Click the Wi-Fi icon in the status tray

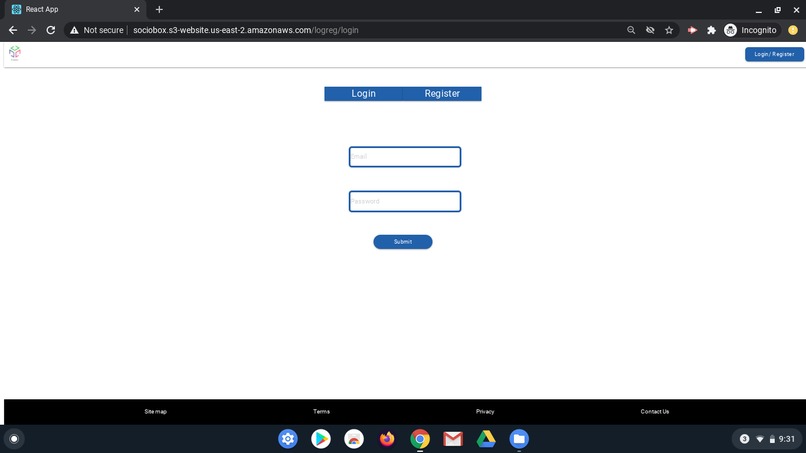(760, 439)
